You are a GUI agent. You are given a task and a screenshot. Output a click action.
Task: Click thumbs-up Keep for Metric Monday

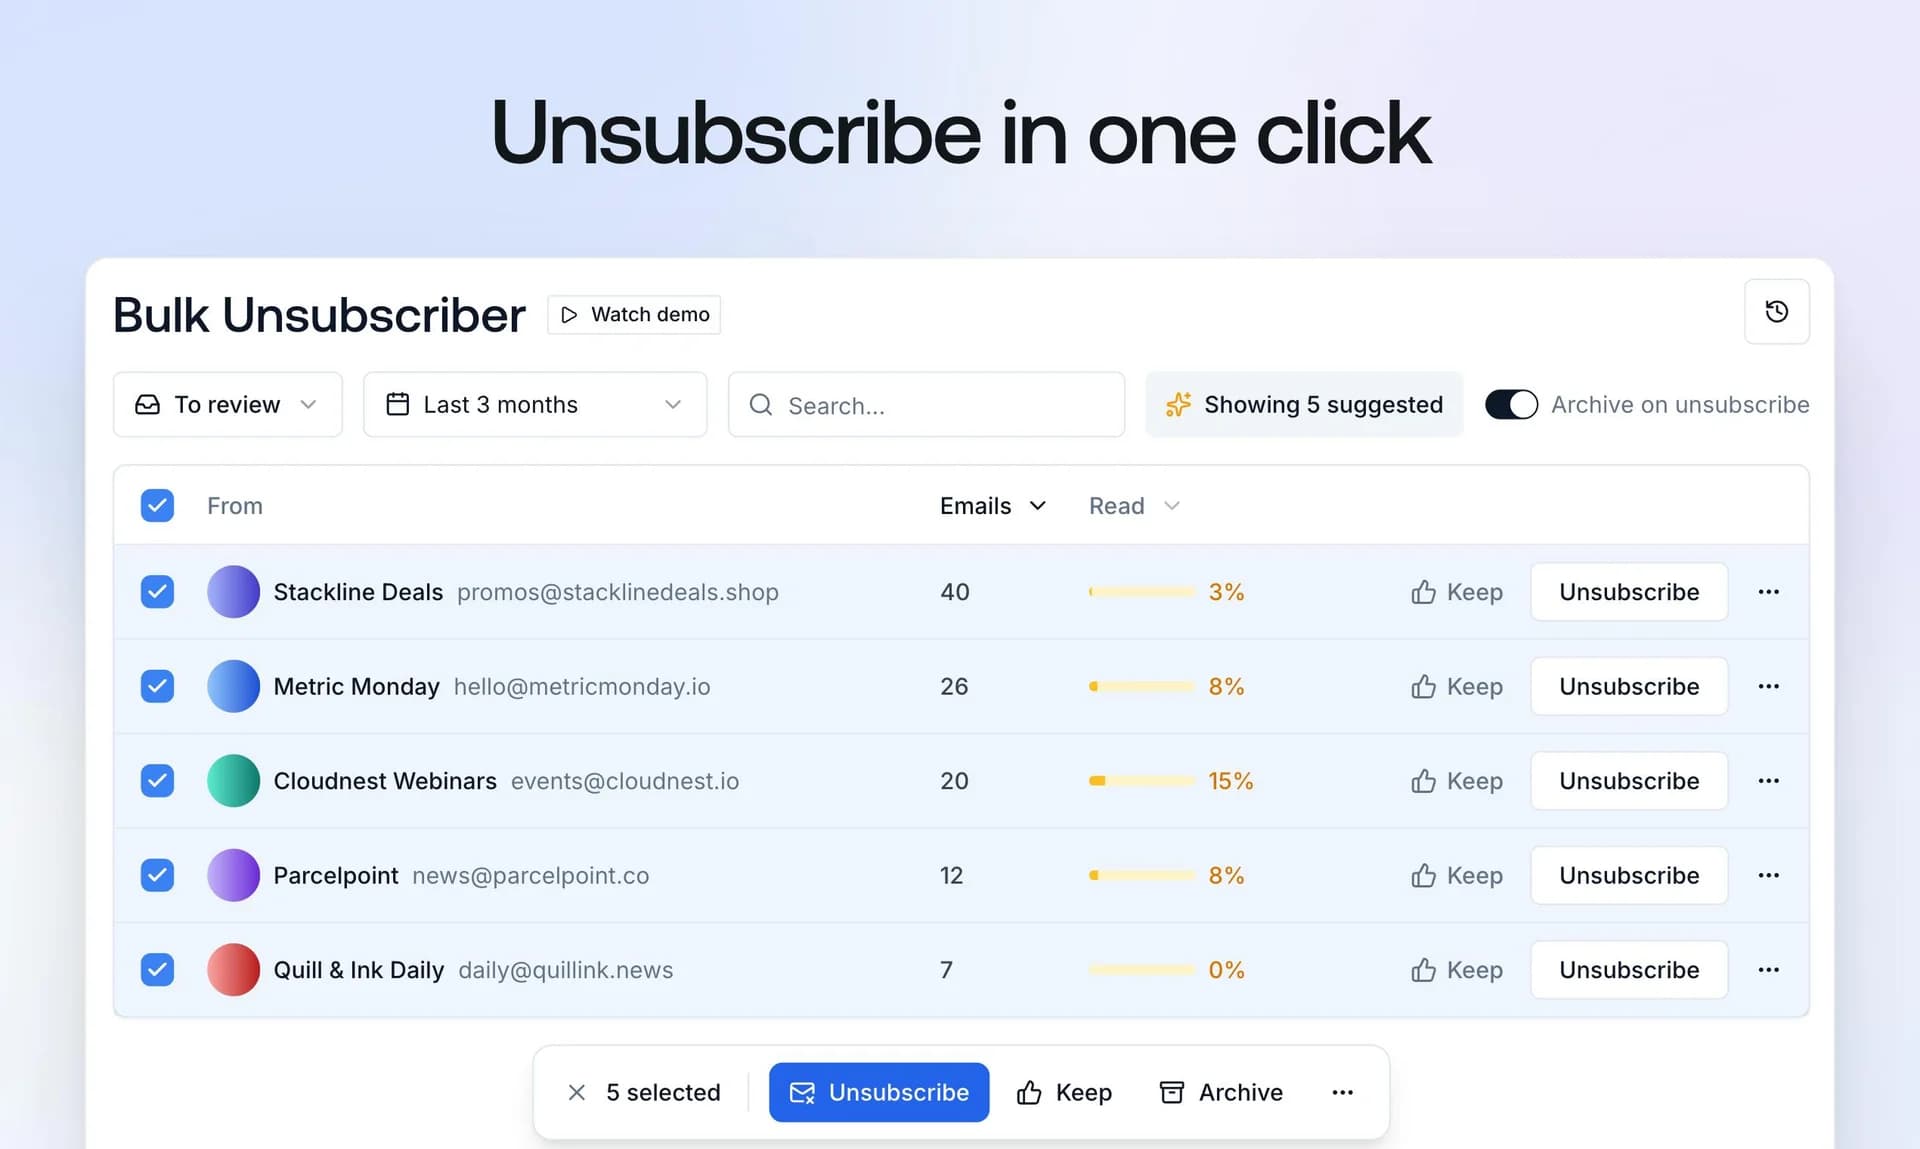coord(1457,687)
